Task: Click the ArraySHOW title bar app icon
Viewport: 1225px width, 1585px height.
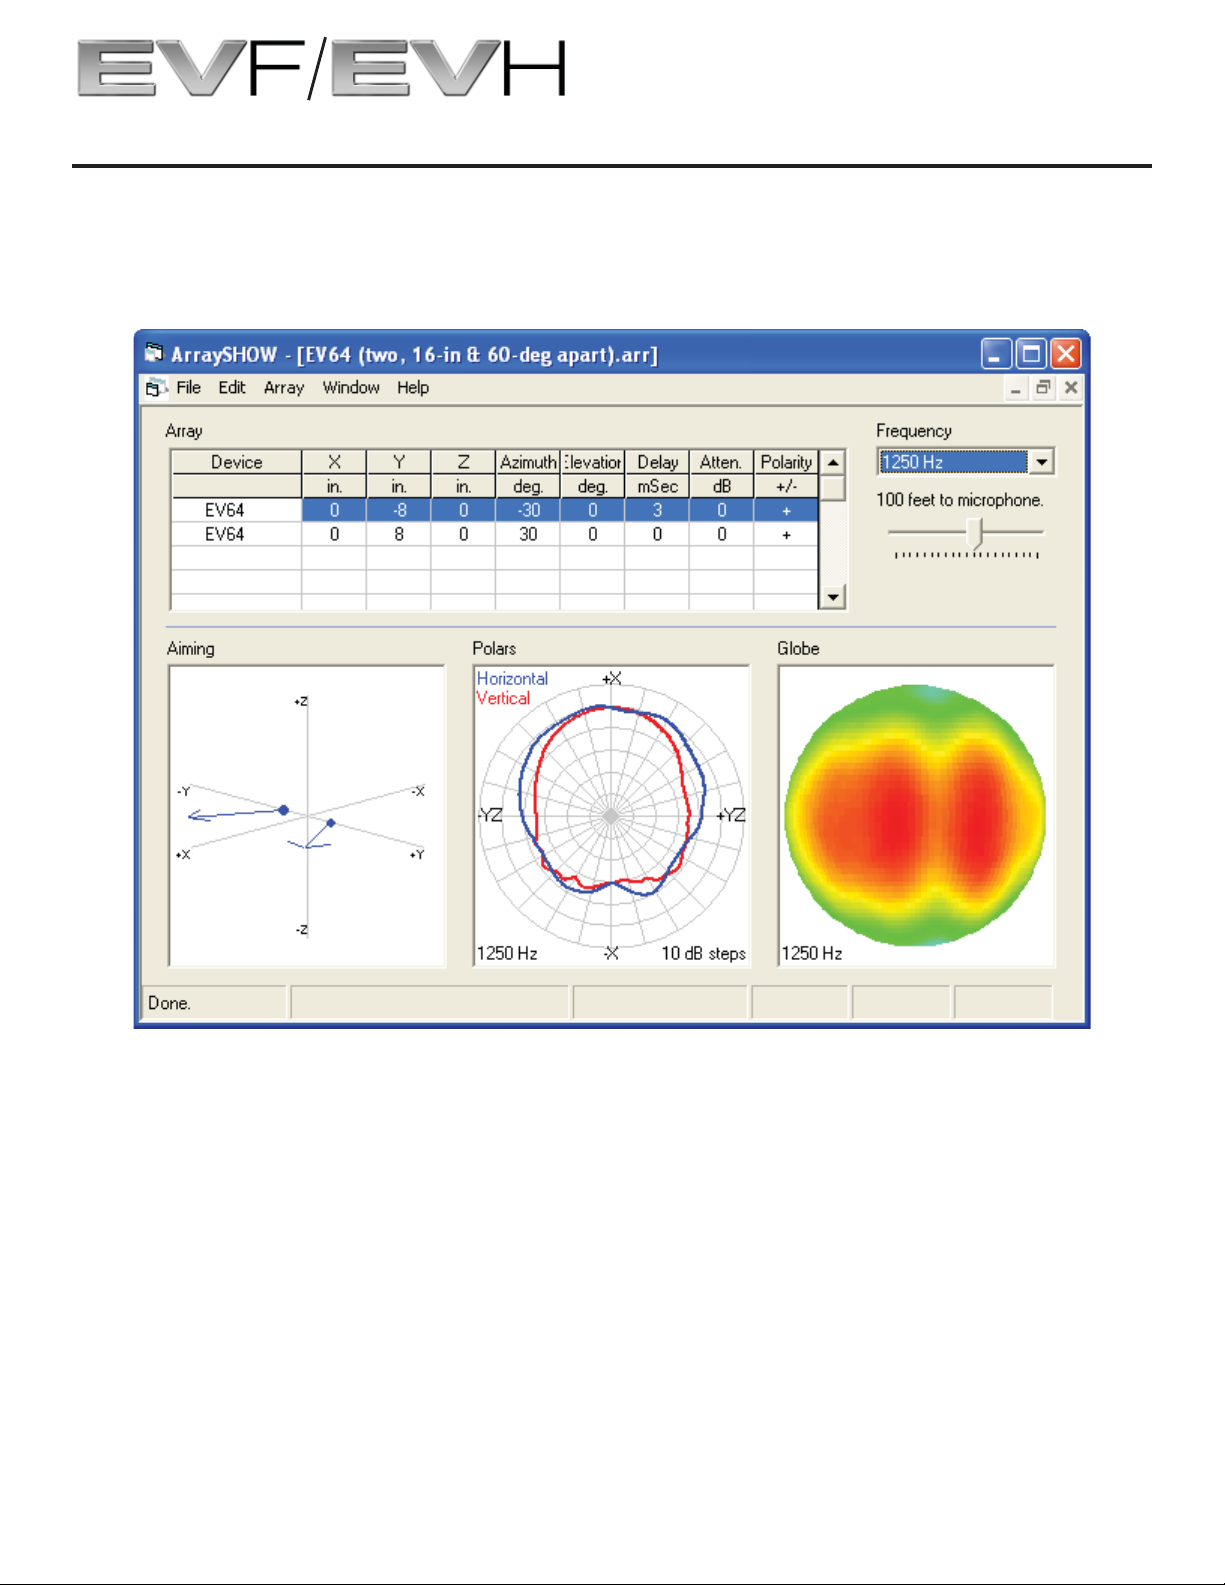Action: pyautogui.click(x=154, y=353)
